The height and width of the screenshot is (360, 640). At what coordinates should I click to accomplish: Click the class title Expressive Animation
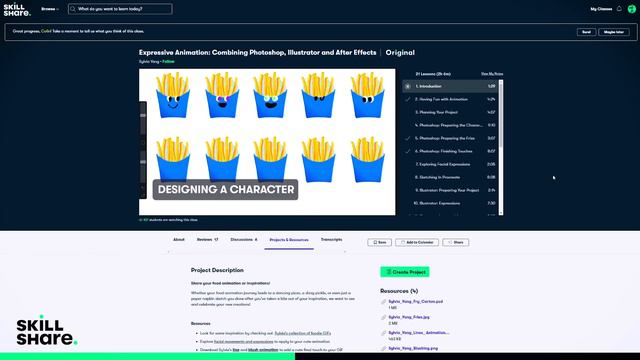click(x=257, y=53)
